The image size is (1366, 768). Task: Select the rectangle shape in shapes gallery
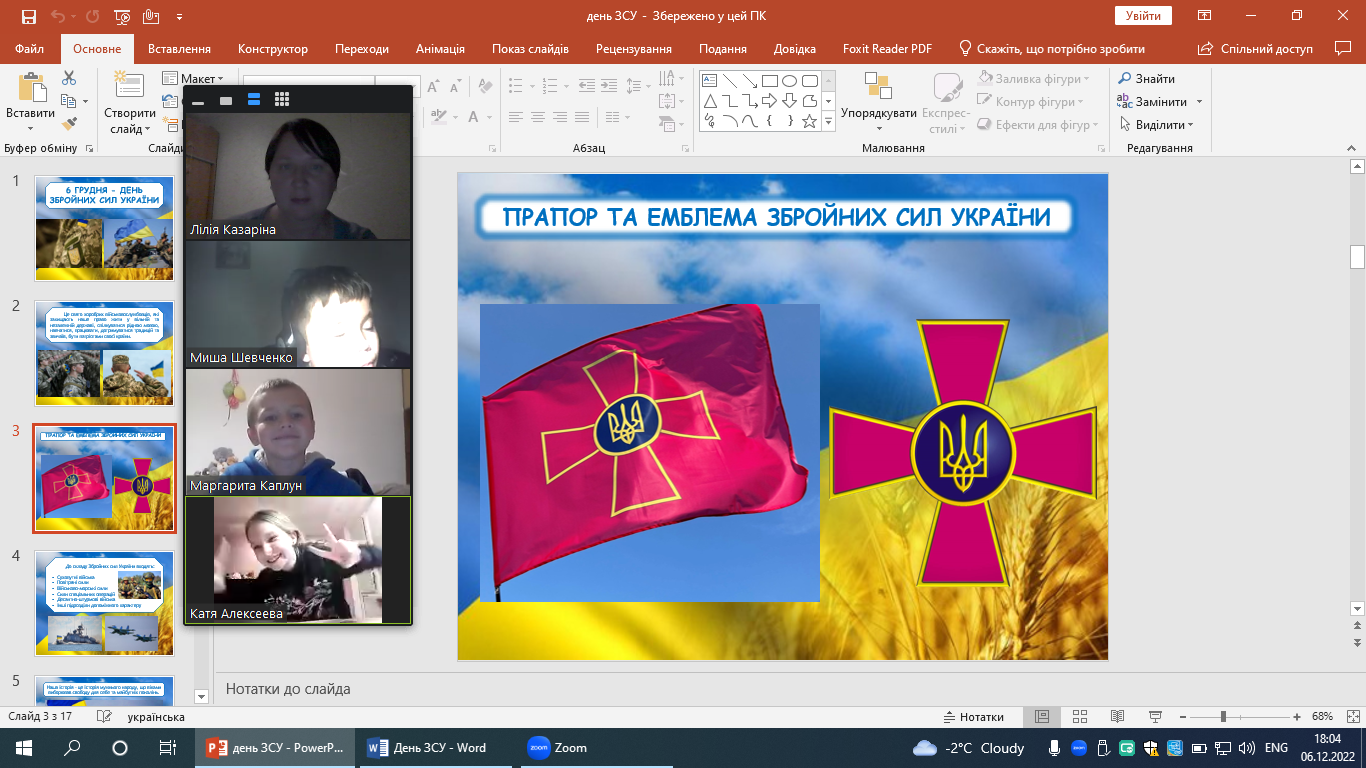pos(770,81)
